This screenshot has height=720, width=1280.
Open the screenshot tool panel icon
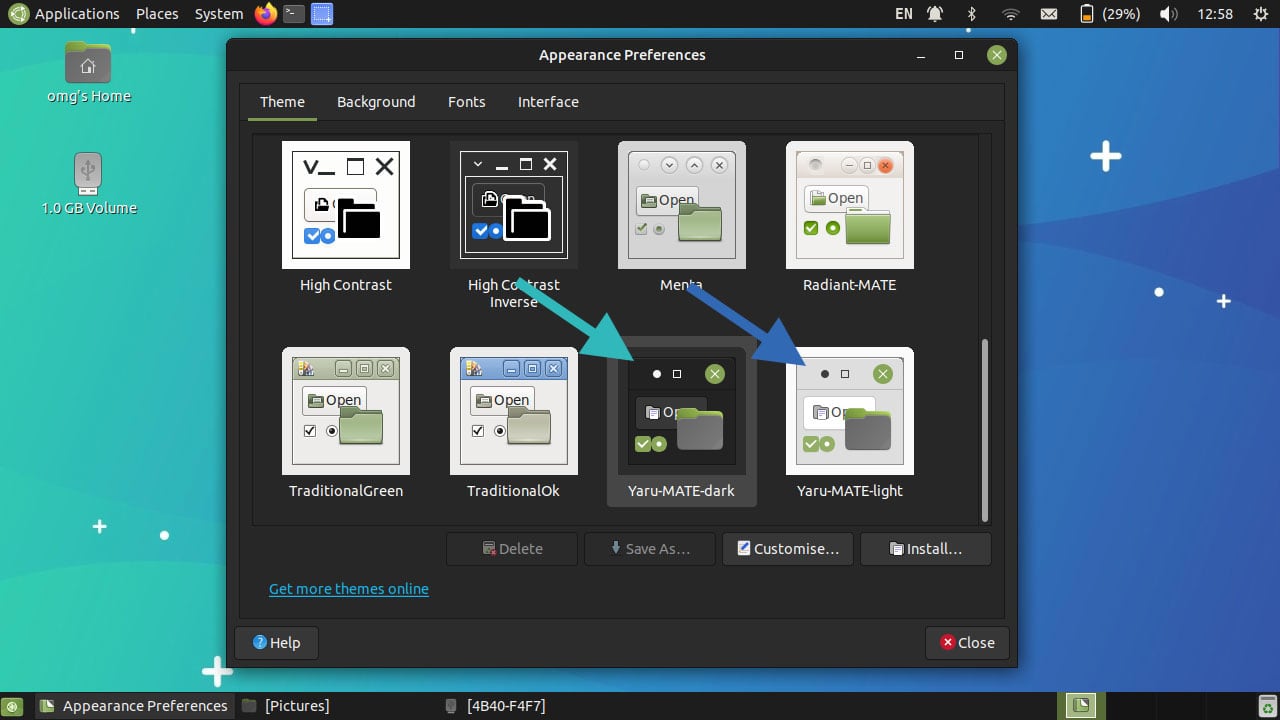click(321, 14)
